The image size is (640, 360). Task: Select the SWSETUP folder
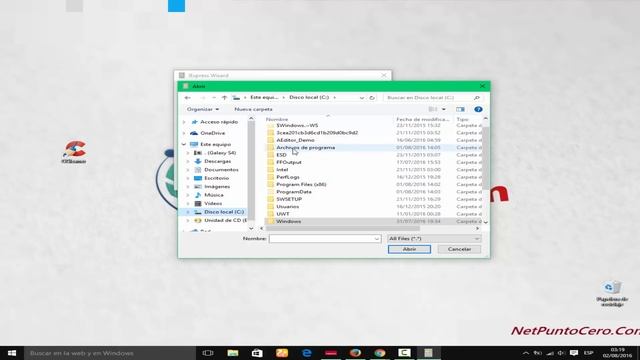click(x=289, y=199)
